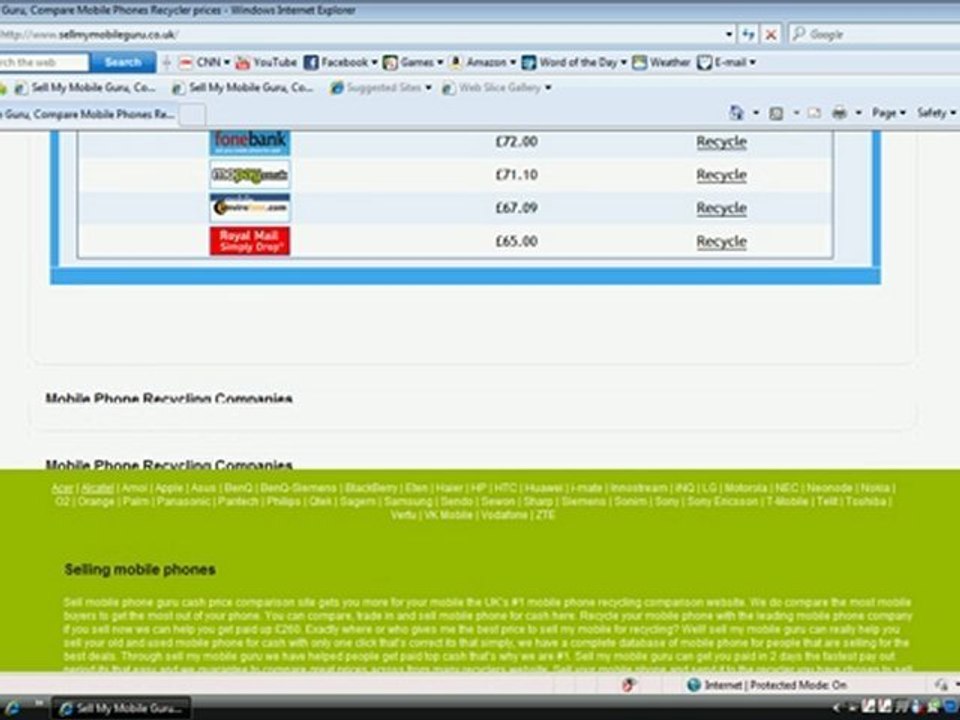
Task: Click the address bar refresh icon
Action: (x=748, y=34)
